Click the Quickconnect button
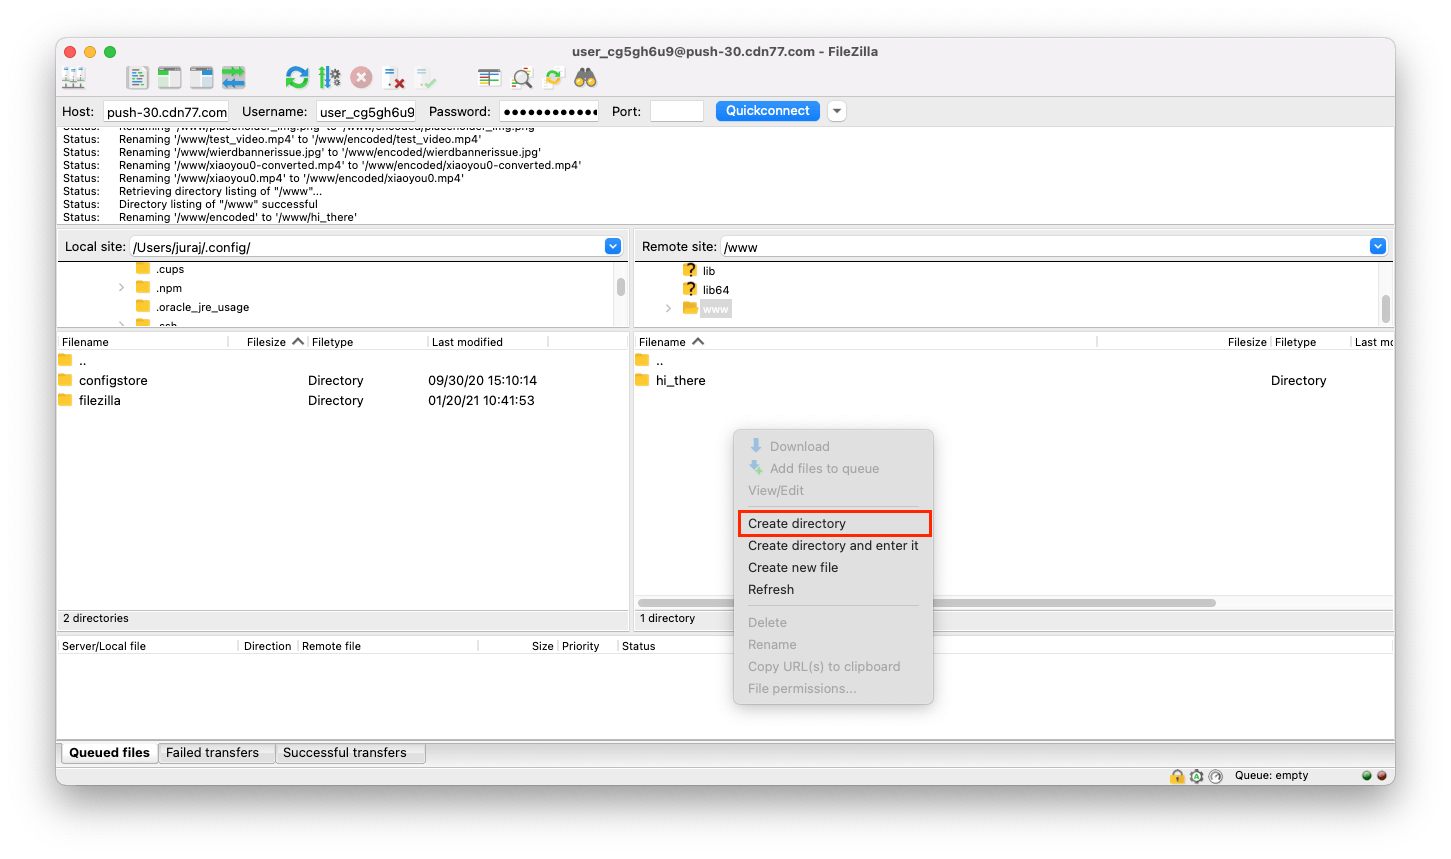 click(768, 111)
